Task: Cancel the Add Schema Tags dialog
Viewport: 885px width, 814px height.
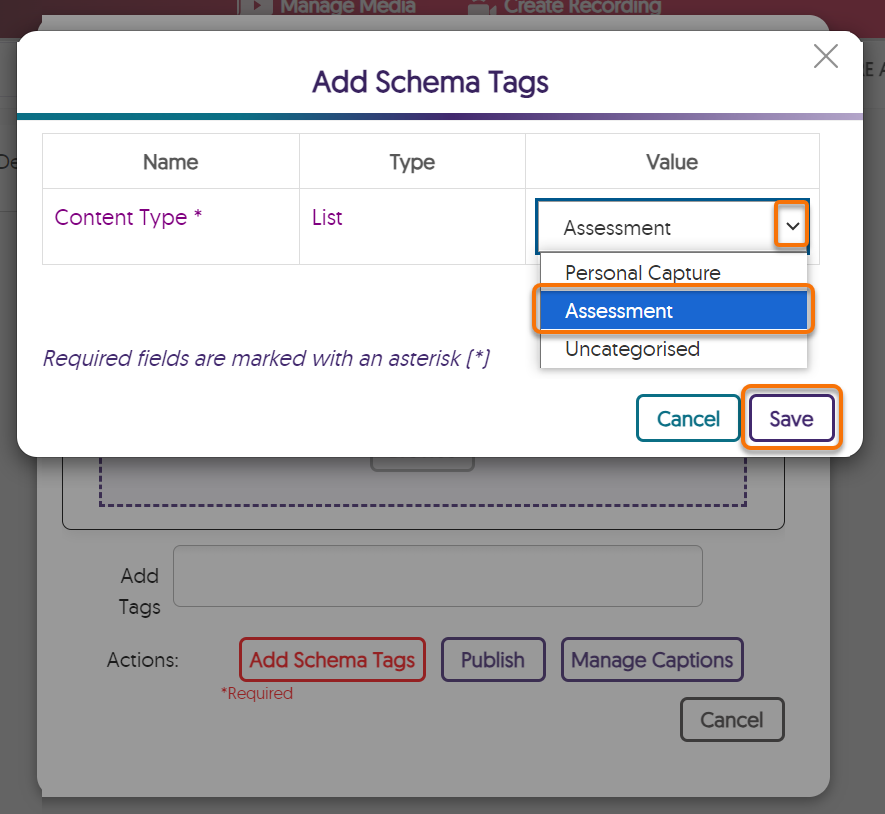Action: [688, 419]
